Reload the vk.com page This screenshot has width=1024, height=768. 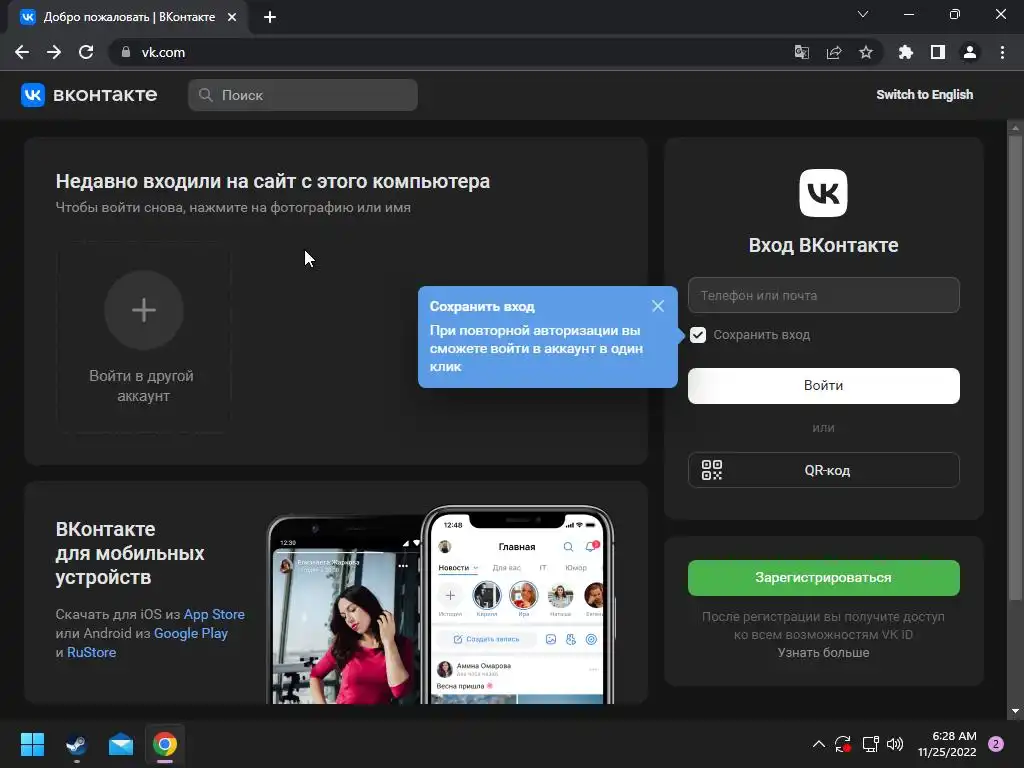[86, 52]
